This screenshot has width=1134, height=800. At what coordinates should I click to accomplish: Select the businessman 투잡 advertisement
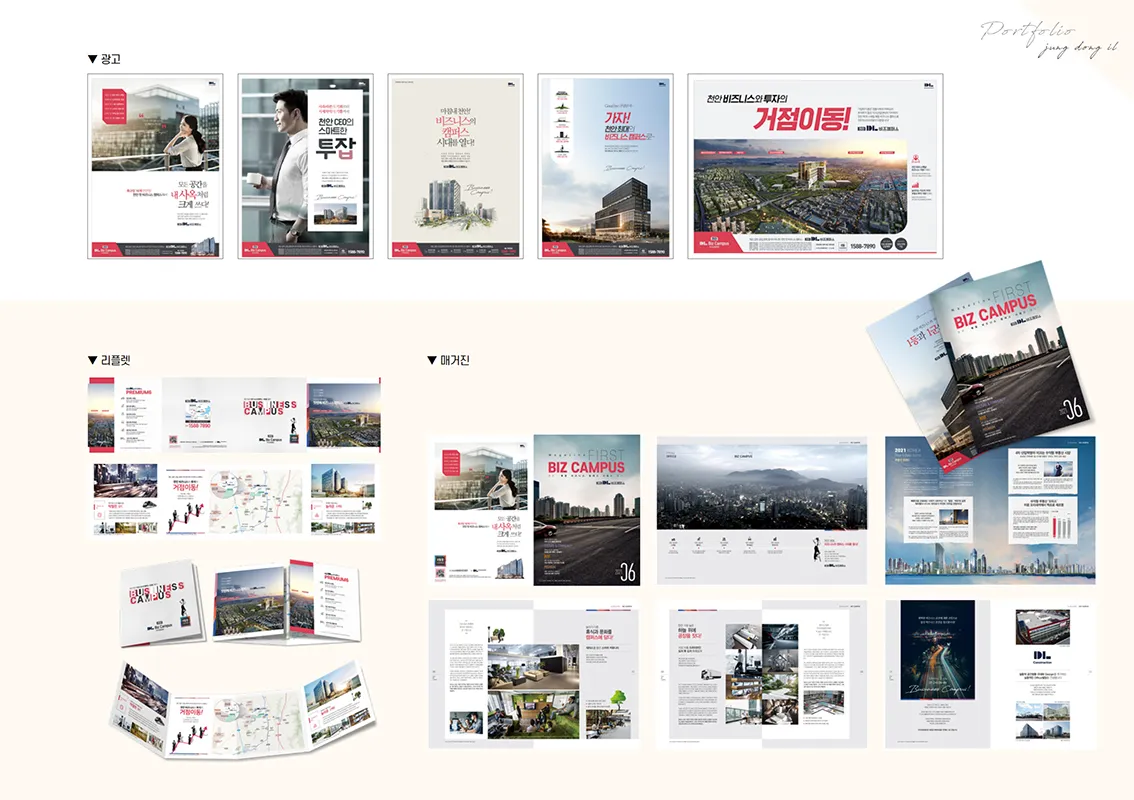(x=305, y=166)
